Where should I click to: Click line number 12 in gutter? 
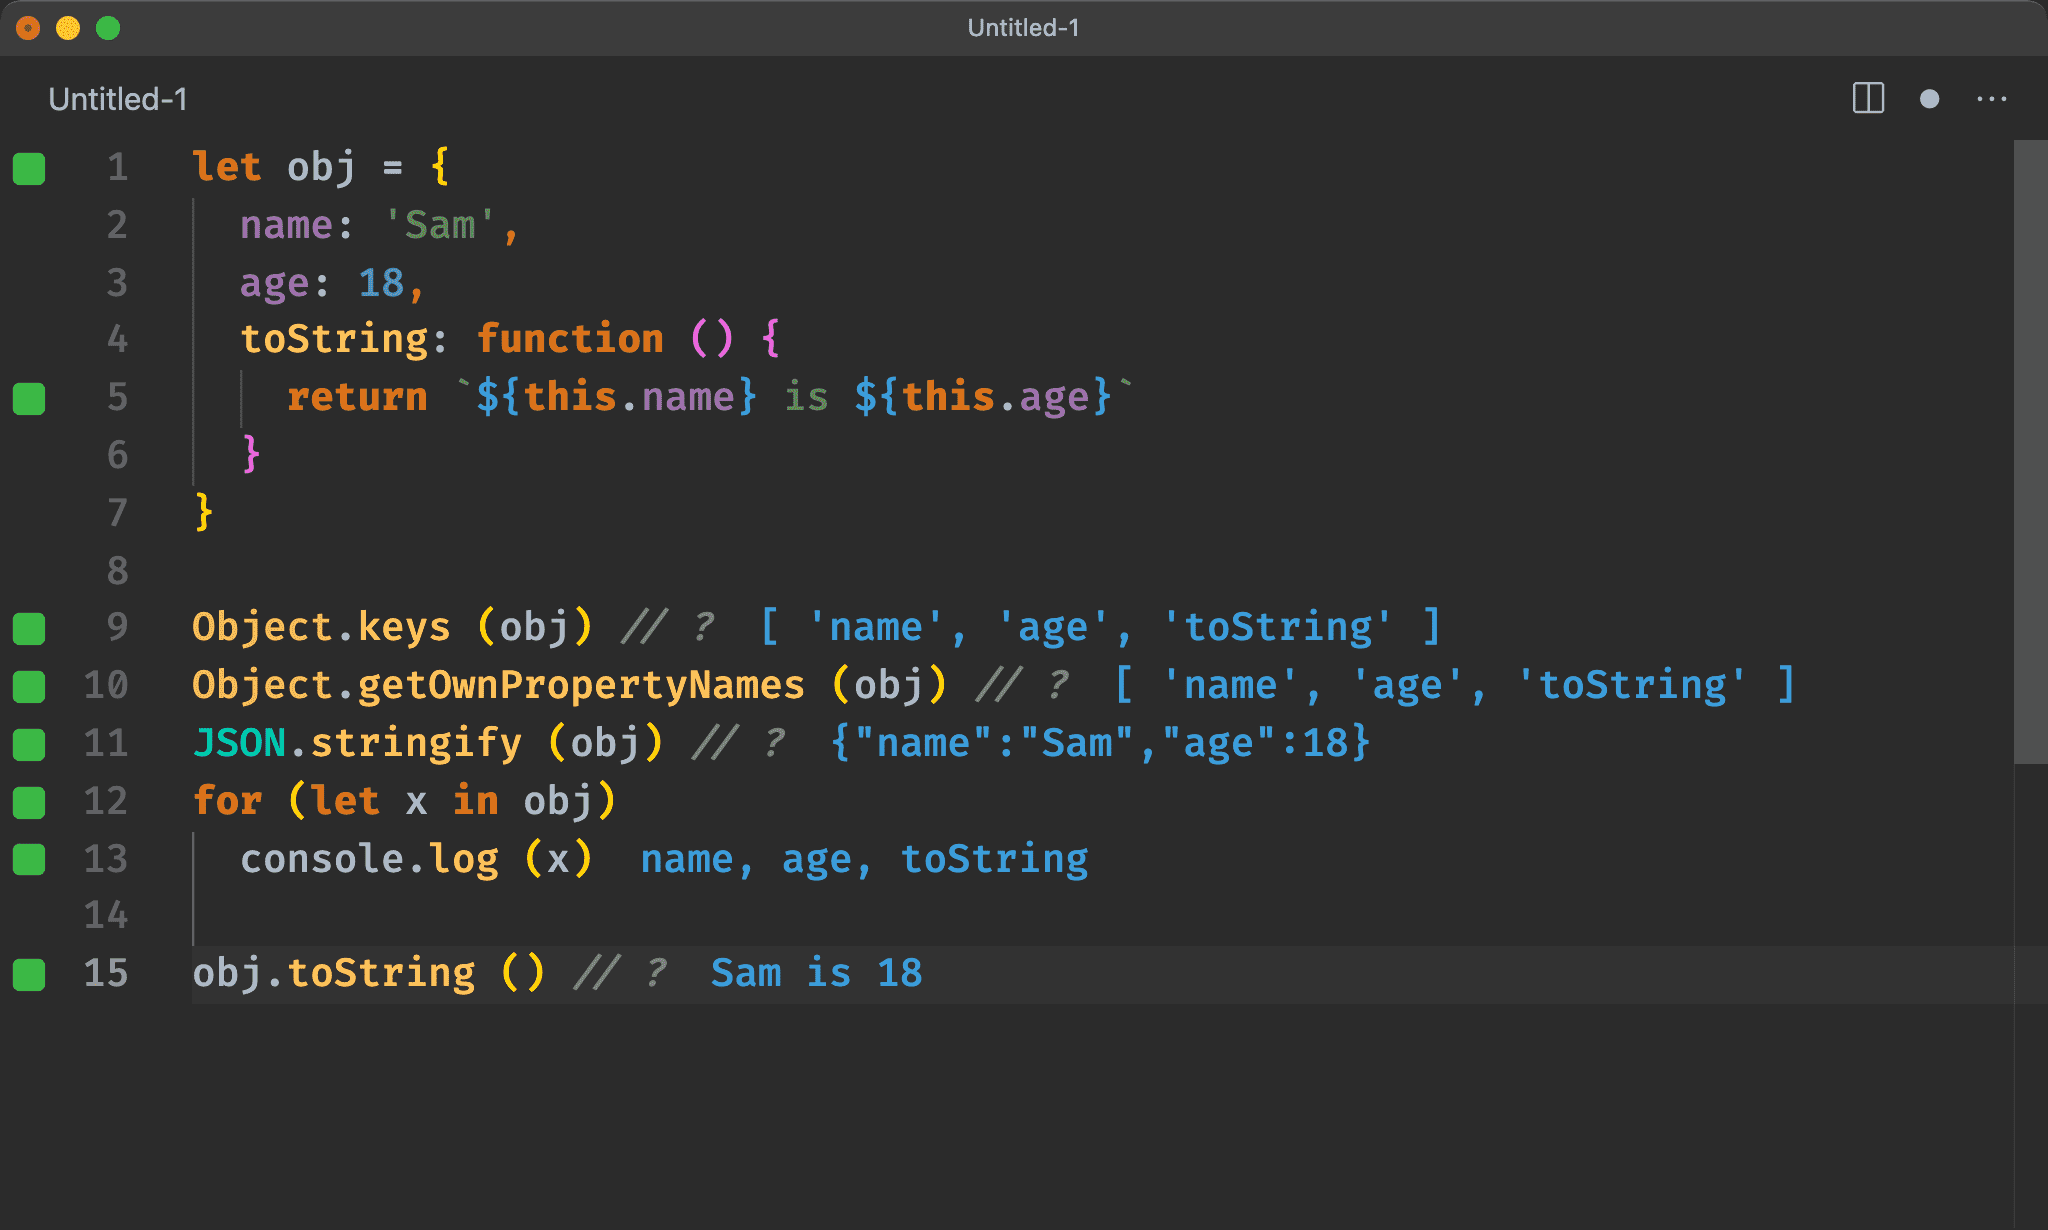coord(106,802)
